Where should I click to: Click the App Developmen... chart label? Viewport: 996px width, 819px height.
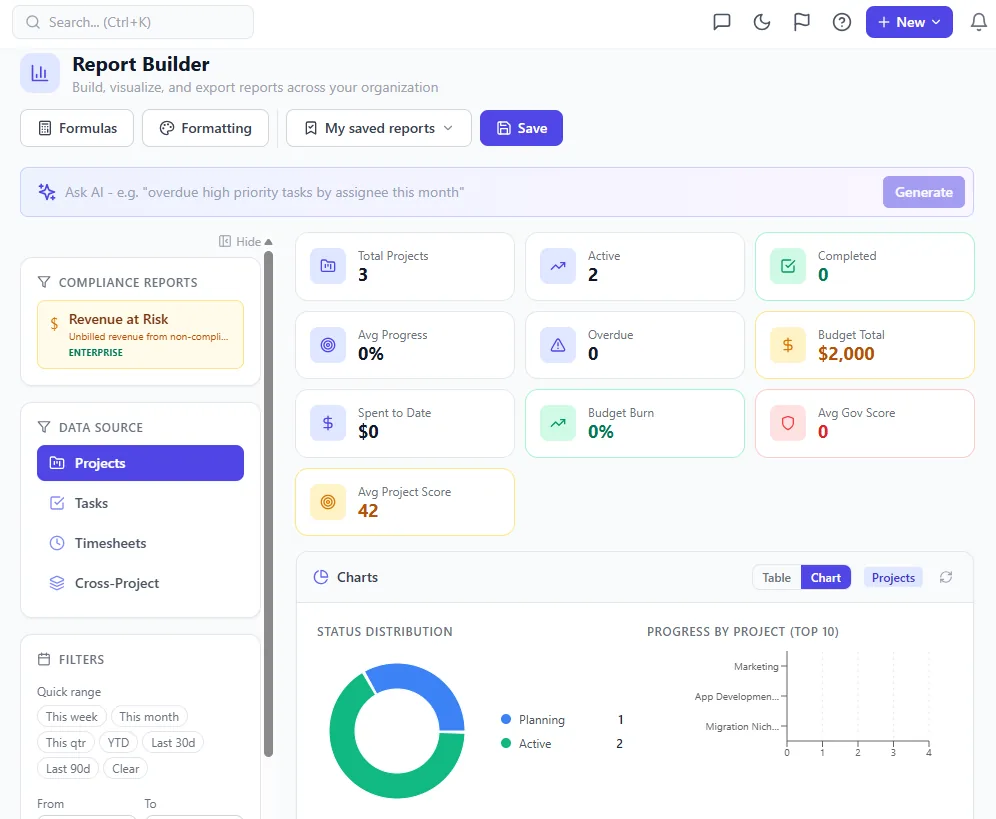pyautogui.click(x=737, y=696)
